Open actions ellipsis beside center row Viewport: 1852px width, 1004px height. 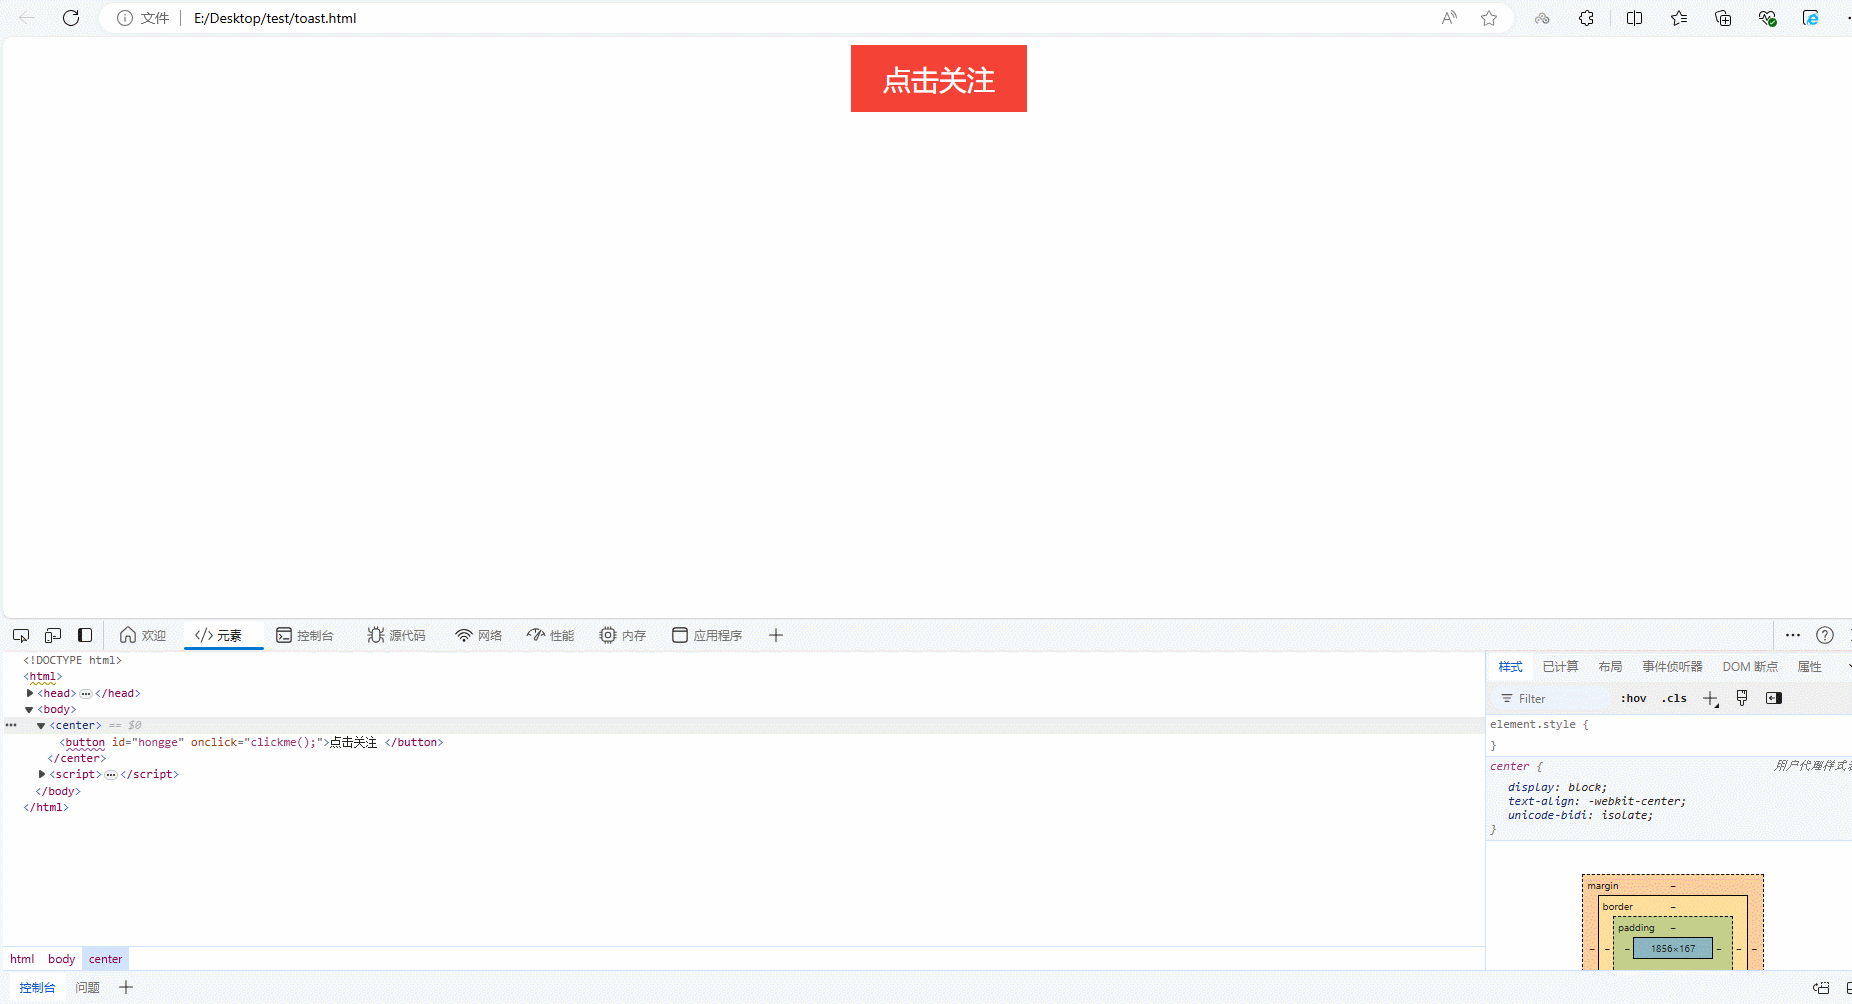click(11, 725)
